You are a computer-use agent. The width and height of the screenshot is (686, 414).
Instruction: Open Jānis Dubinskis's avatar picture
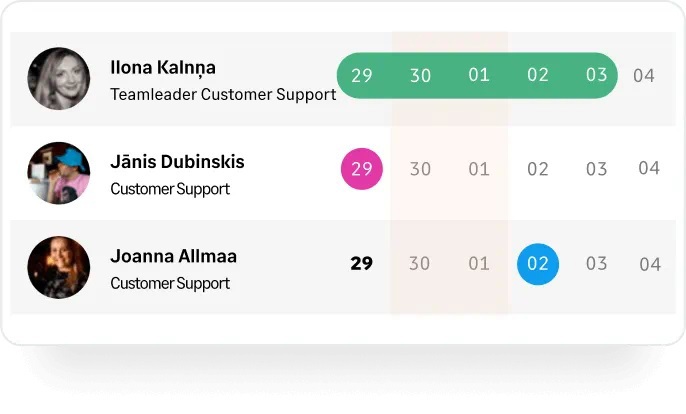click(x=59, y=173)
